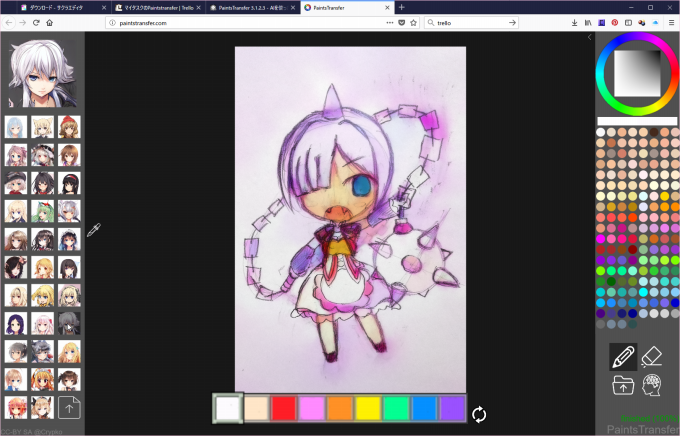Click the AI brain head icon
The width and height of the screenshot is (680, 436).
pos(652,385)
